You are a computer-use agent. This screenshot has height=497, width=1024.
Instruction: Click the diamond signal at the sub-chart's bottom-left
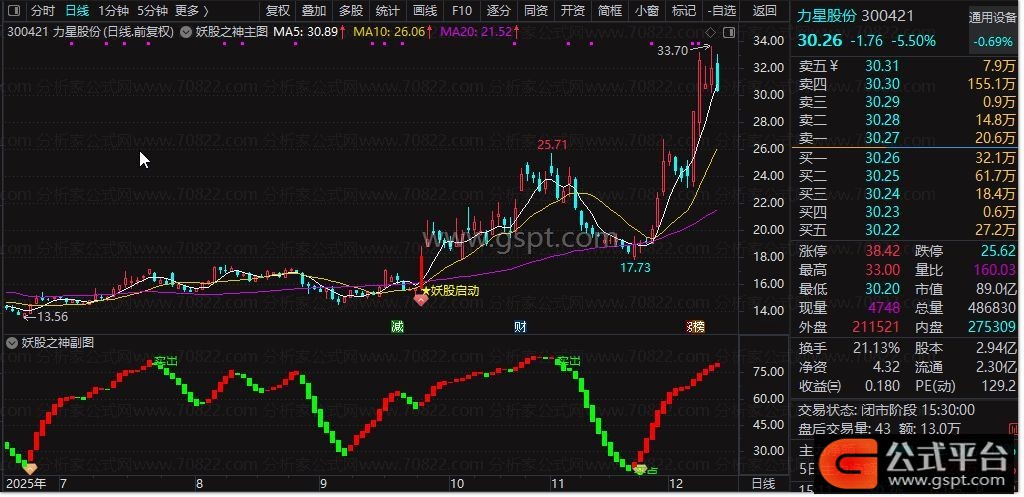[29, 468]
